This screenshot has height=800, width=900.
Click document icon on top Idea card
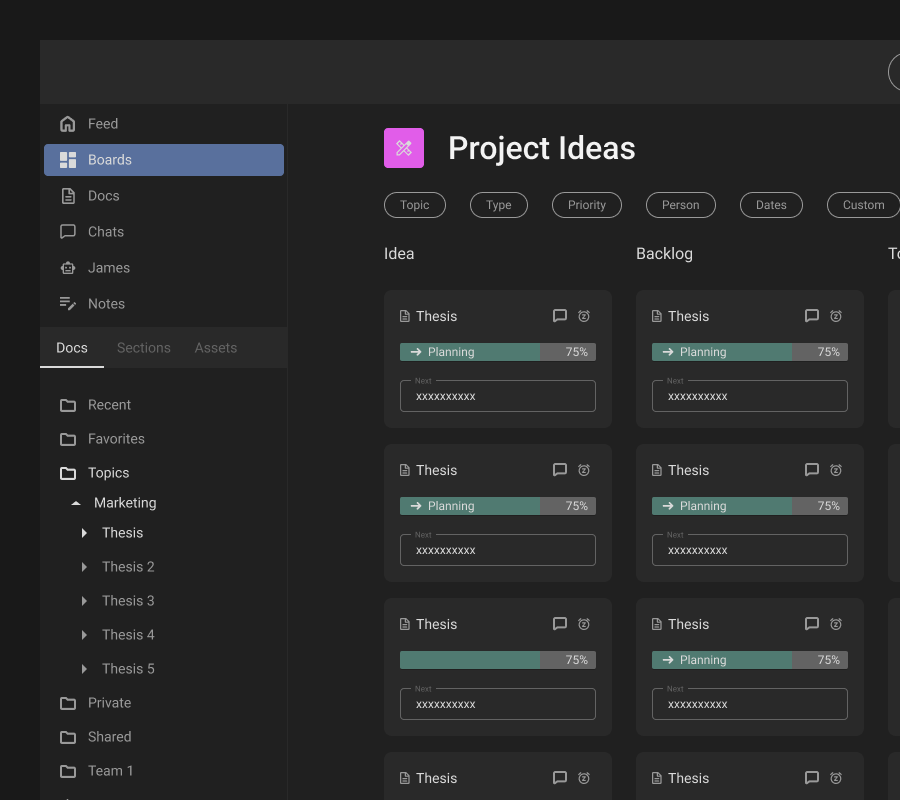405,316
